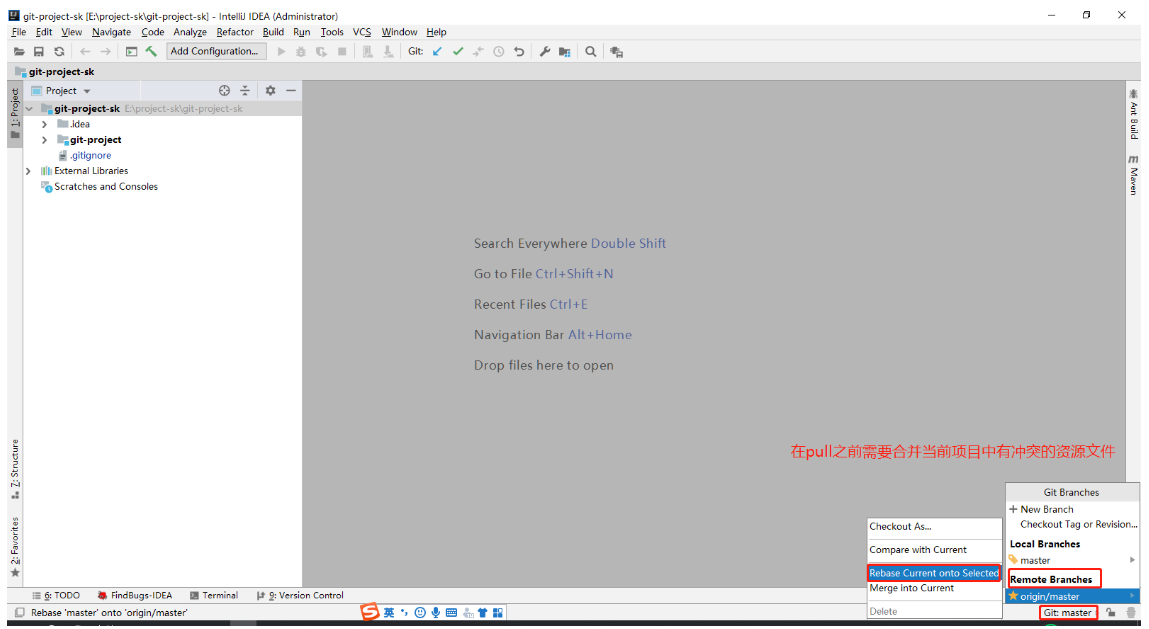Open Settings via the wrench icon

[544, 51]
